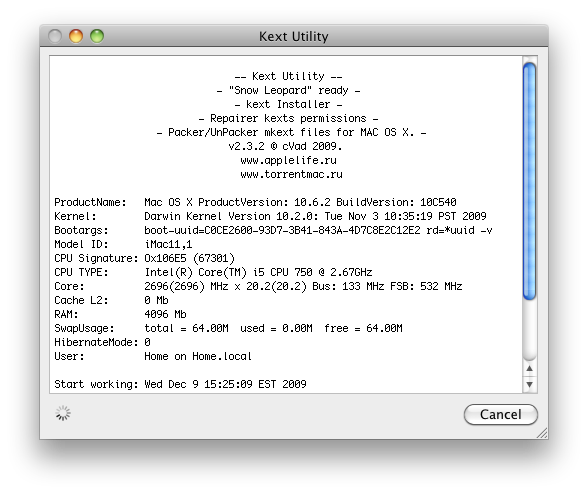Click the Core MHz and FSB line

[x=303, y=287]
